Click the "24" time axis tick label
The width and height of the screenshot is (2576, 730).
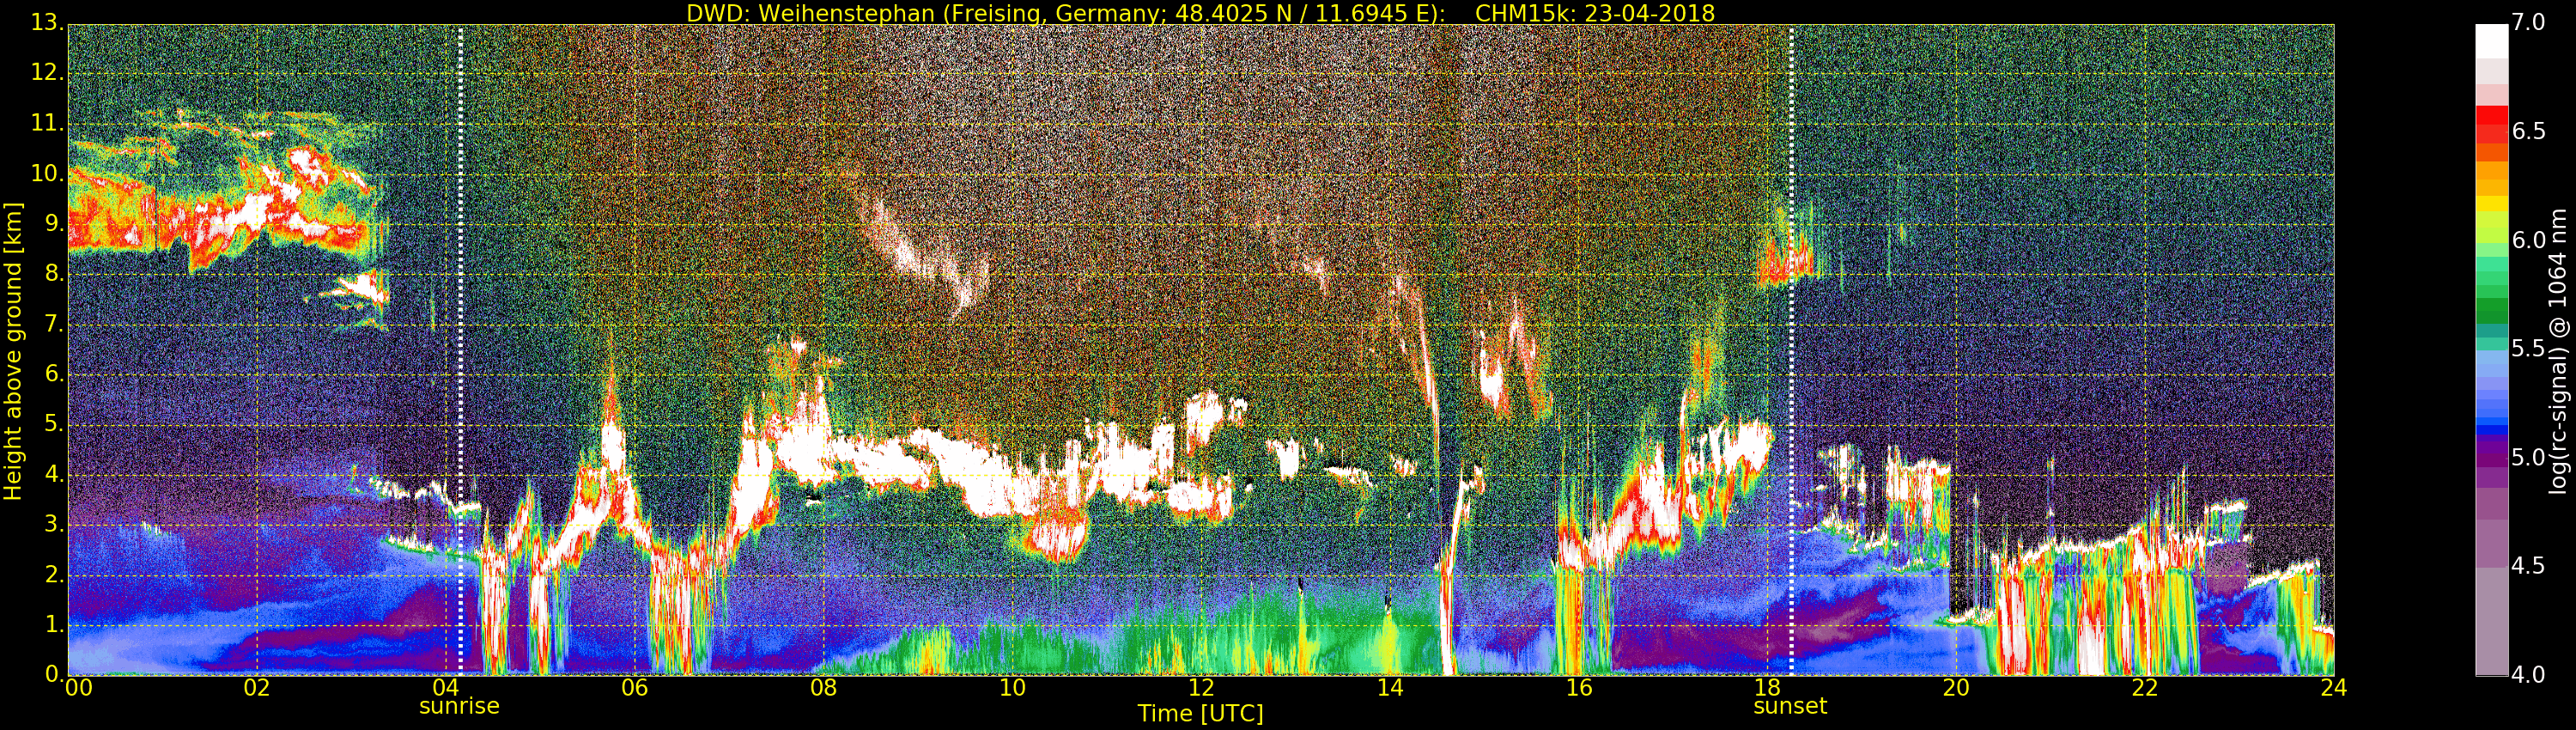click(x=2334, y=688)
